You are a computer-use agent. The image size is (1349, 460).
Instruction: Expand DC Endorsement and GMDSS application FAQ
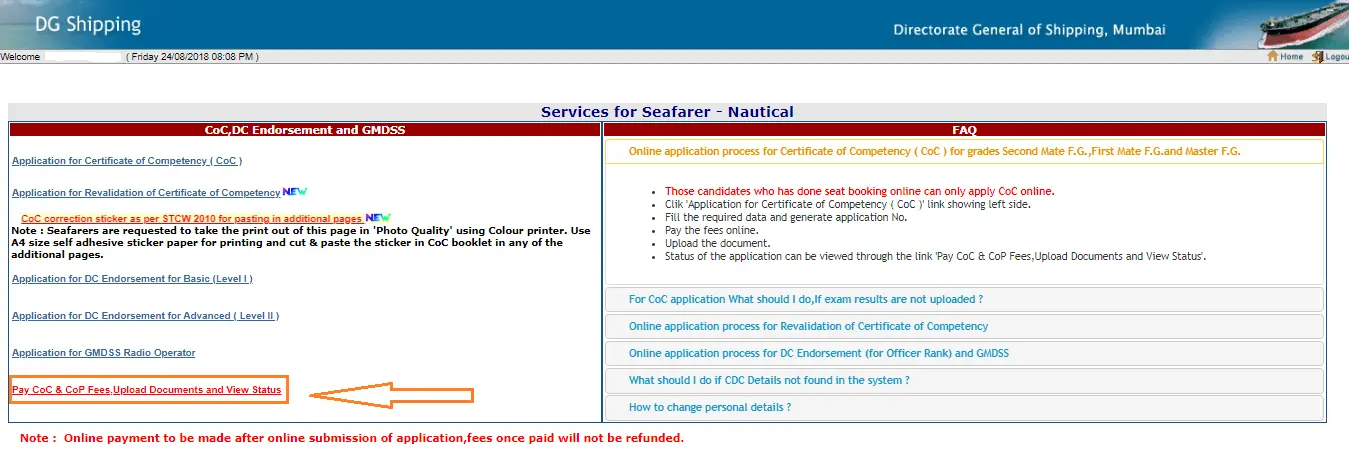(964, 353)
